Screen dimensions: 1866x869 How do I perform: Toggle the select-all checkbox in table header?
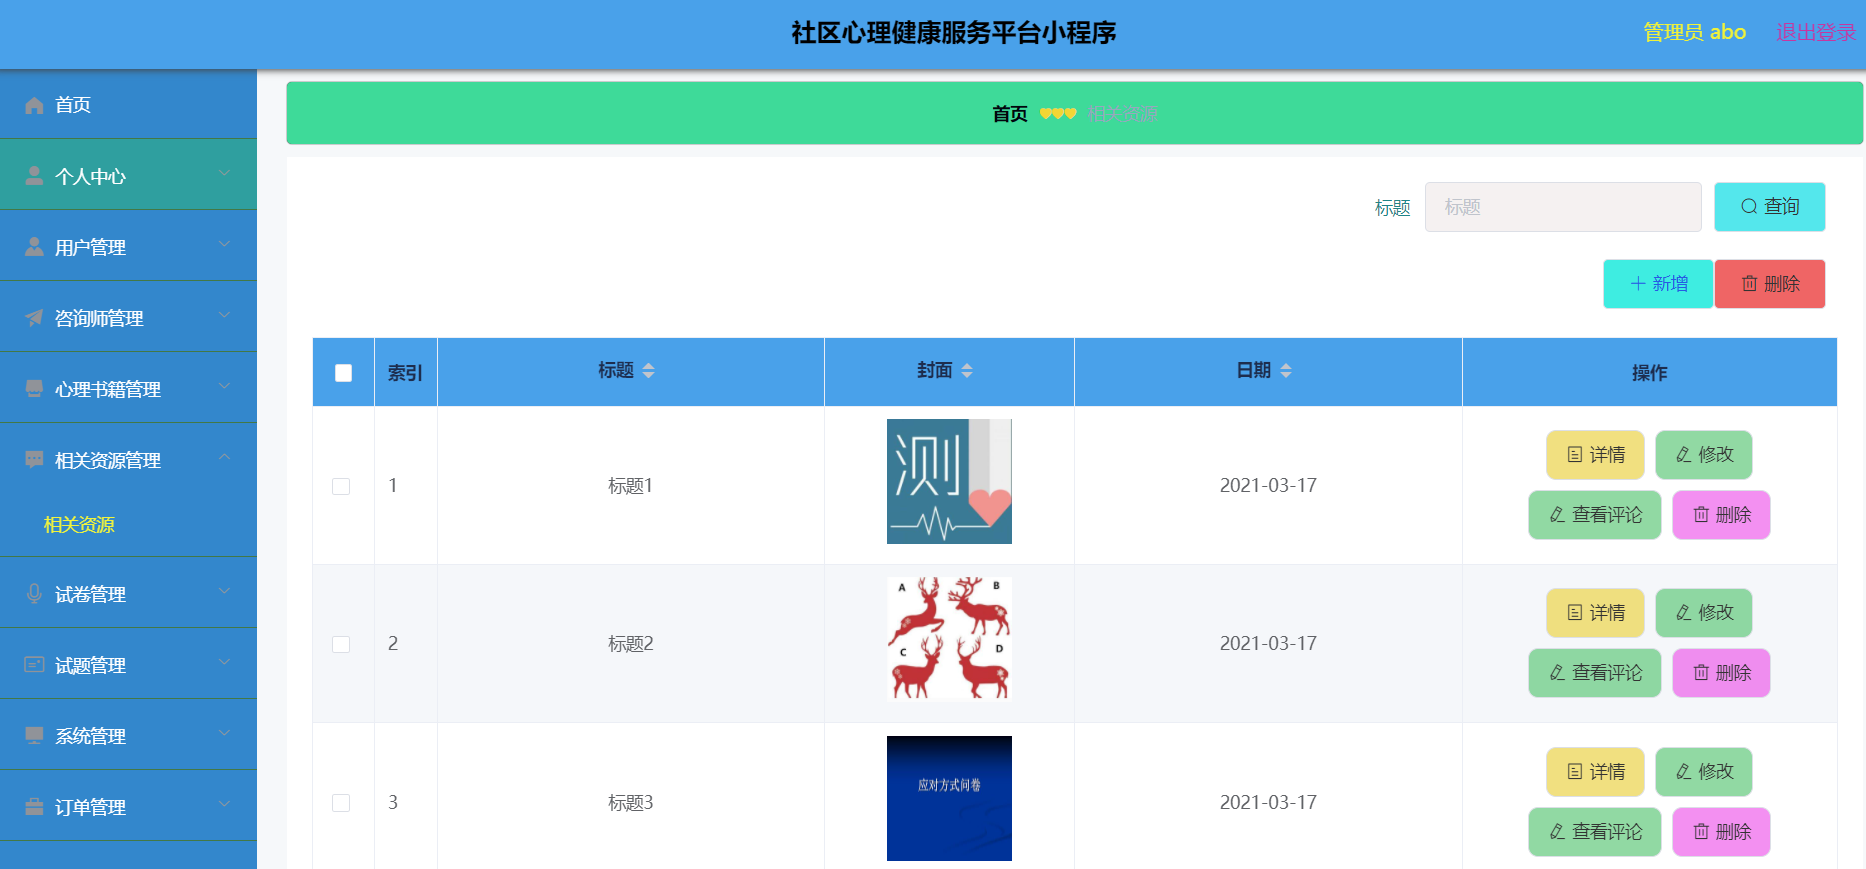343,373
